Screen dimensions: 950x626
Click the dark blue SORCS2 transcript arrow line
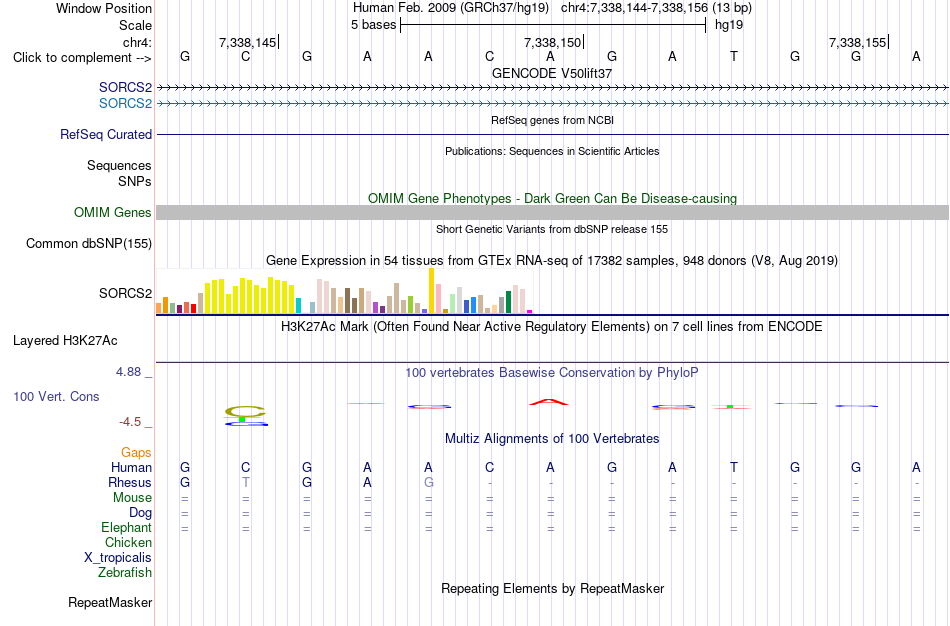553,88
